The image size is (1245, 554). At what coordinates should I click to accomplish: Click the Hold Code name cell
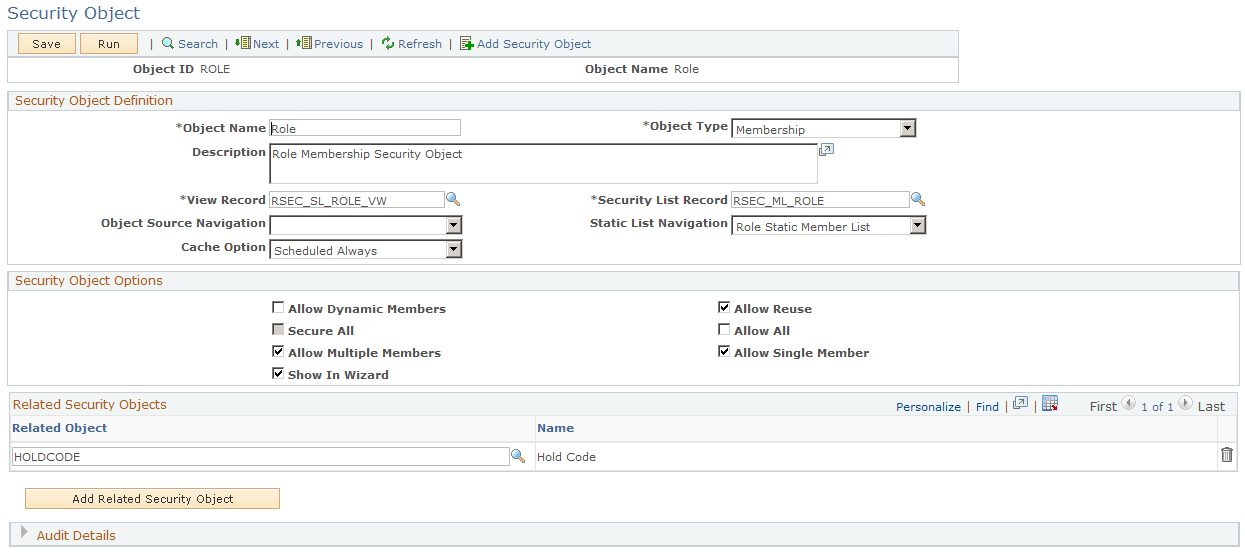566,457
